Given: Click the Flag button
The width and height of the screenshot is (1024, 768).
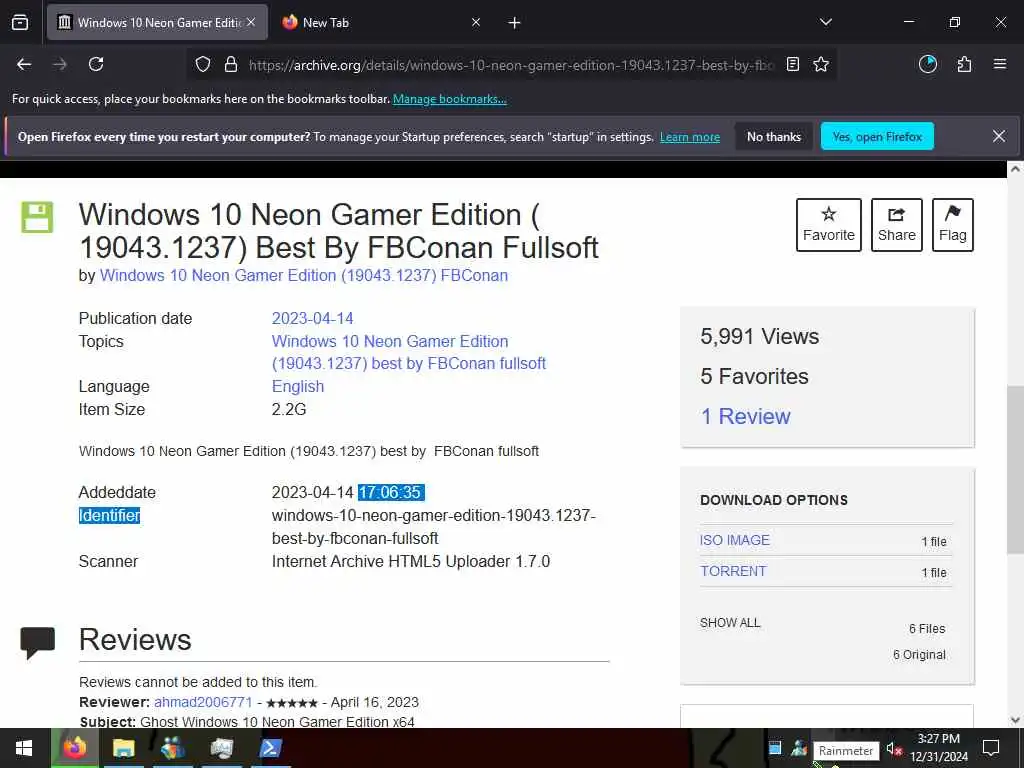Looking at the screenshot, I should (x=952, y=225).
